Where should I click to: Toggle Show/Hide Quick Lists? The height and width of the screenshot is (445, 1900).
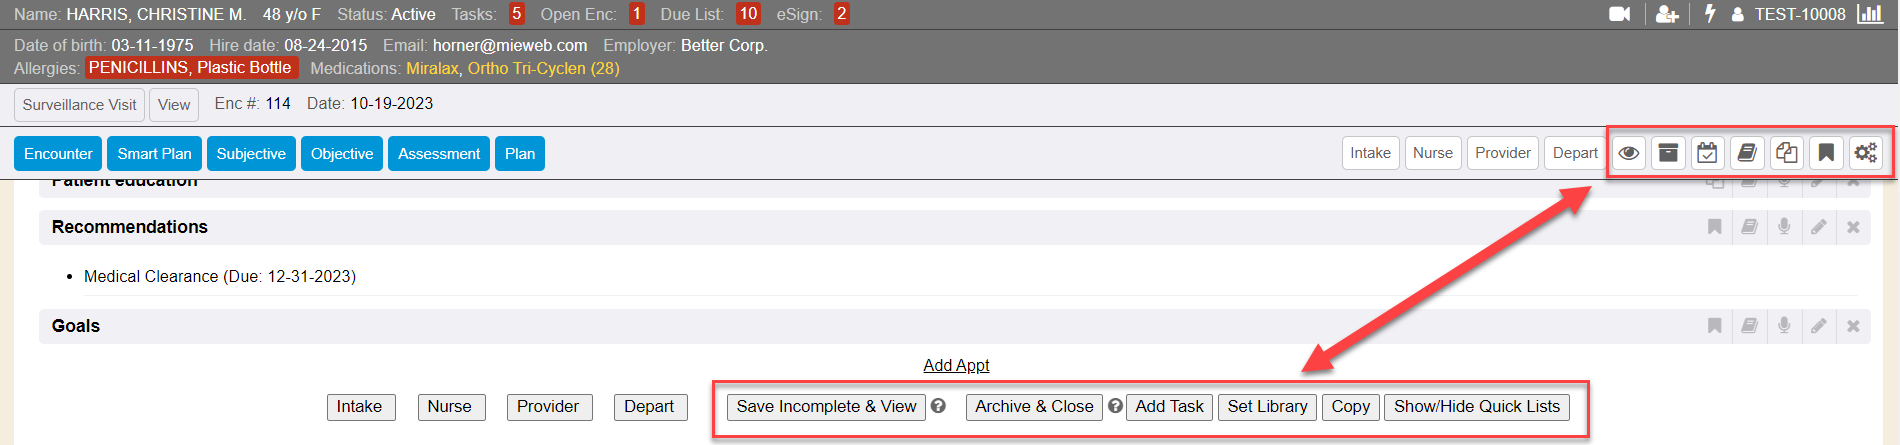pyautogui.click(x=1476, y=407)
